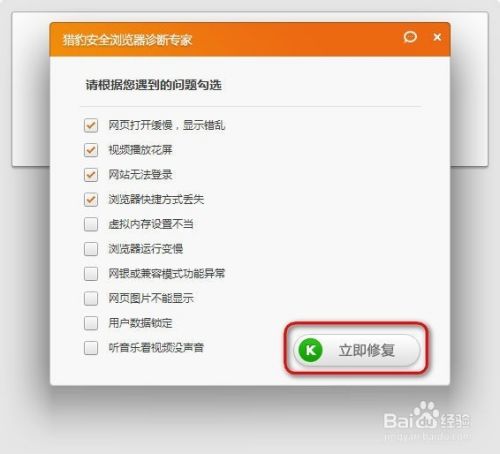
Task: Check 网银或兼容模式功能异常 option
Action: click(91, 274)
